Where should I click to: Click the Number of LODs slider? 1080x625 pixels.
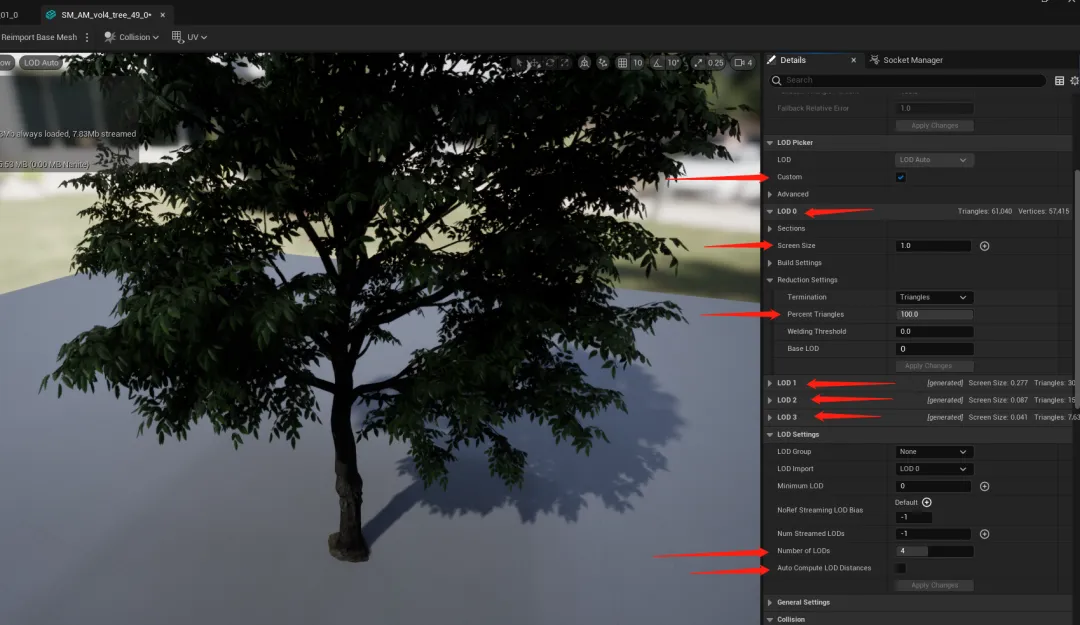click(x=934, y=551)
